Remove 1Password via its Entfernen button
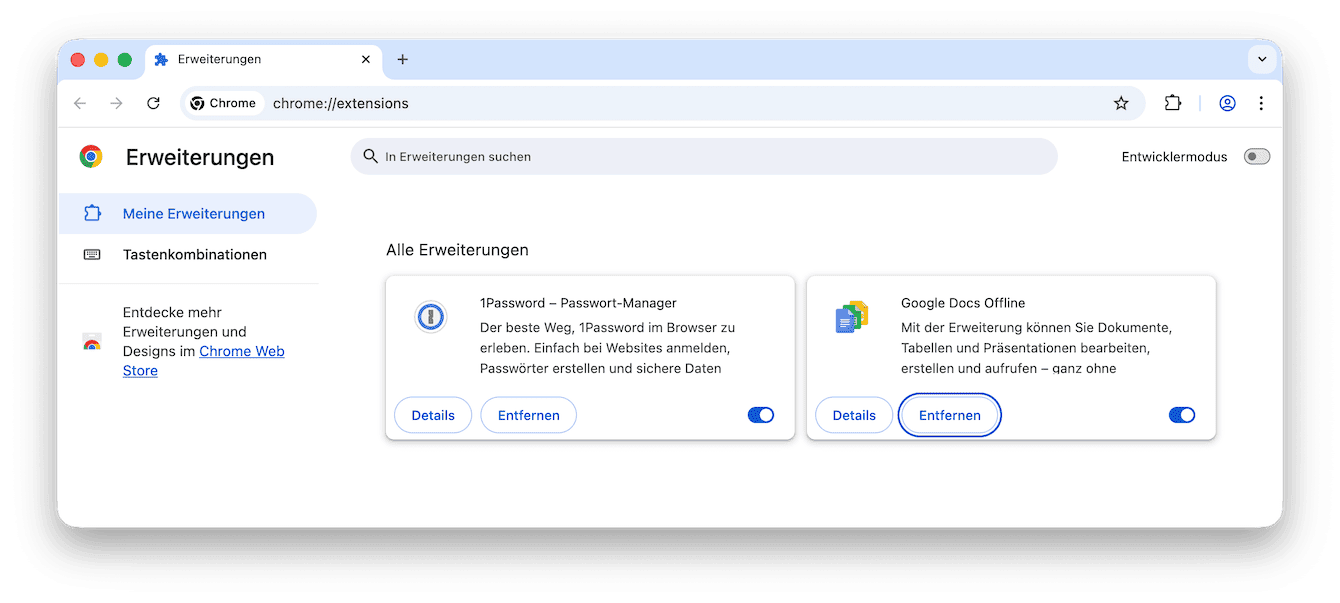1340x603 pixels. coord(528,414)
